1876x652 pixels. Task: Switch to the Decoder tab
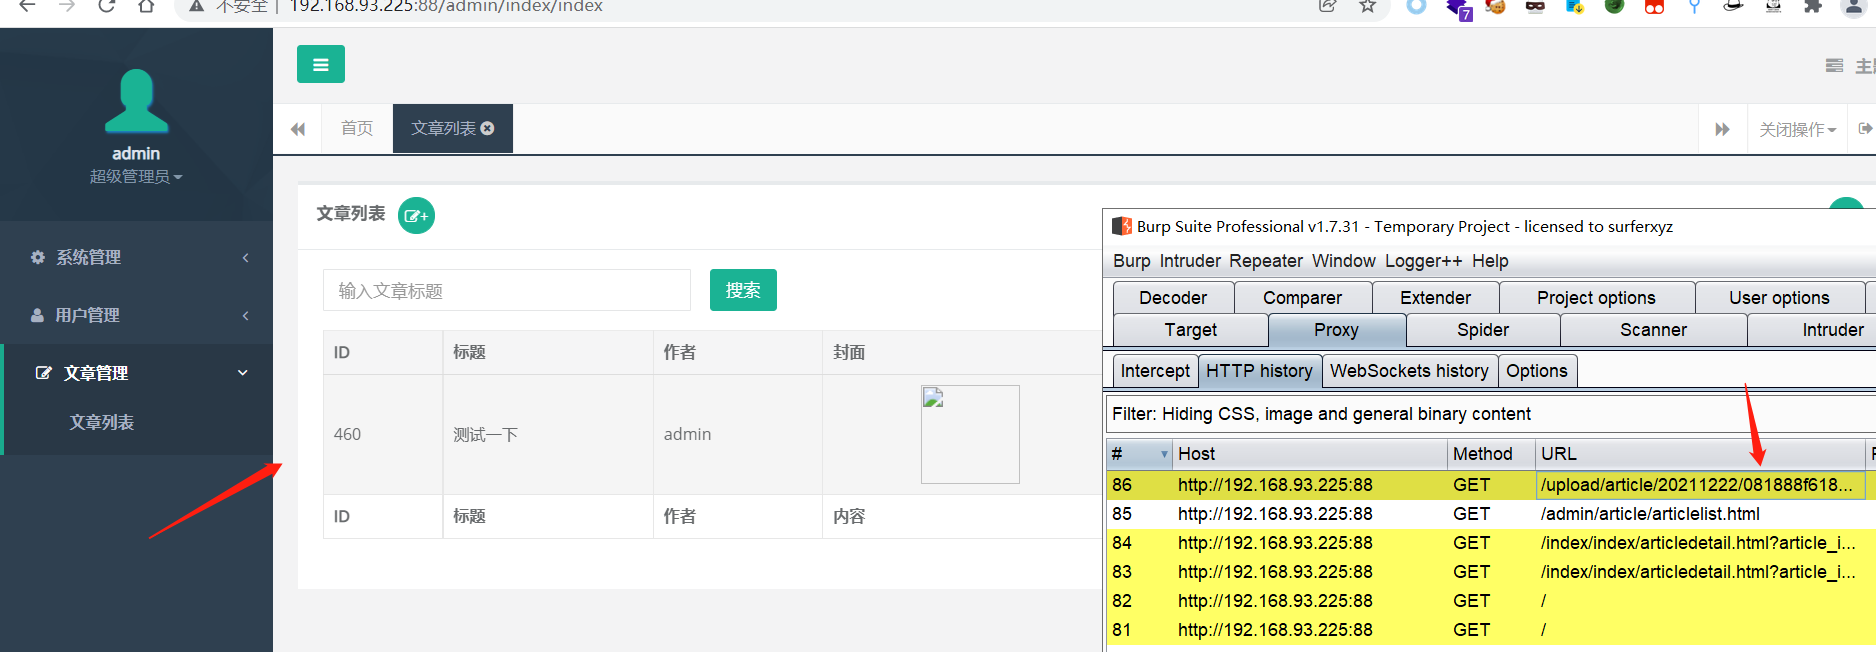pos(1173,298)
